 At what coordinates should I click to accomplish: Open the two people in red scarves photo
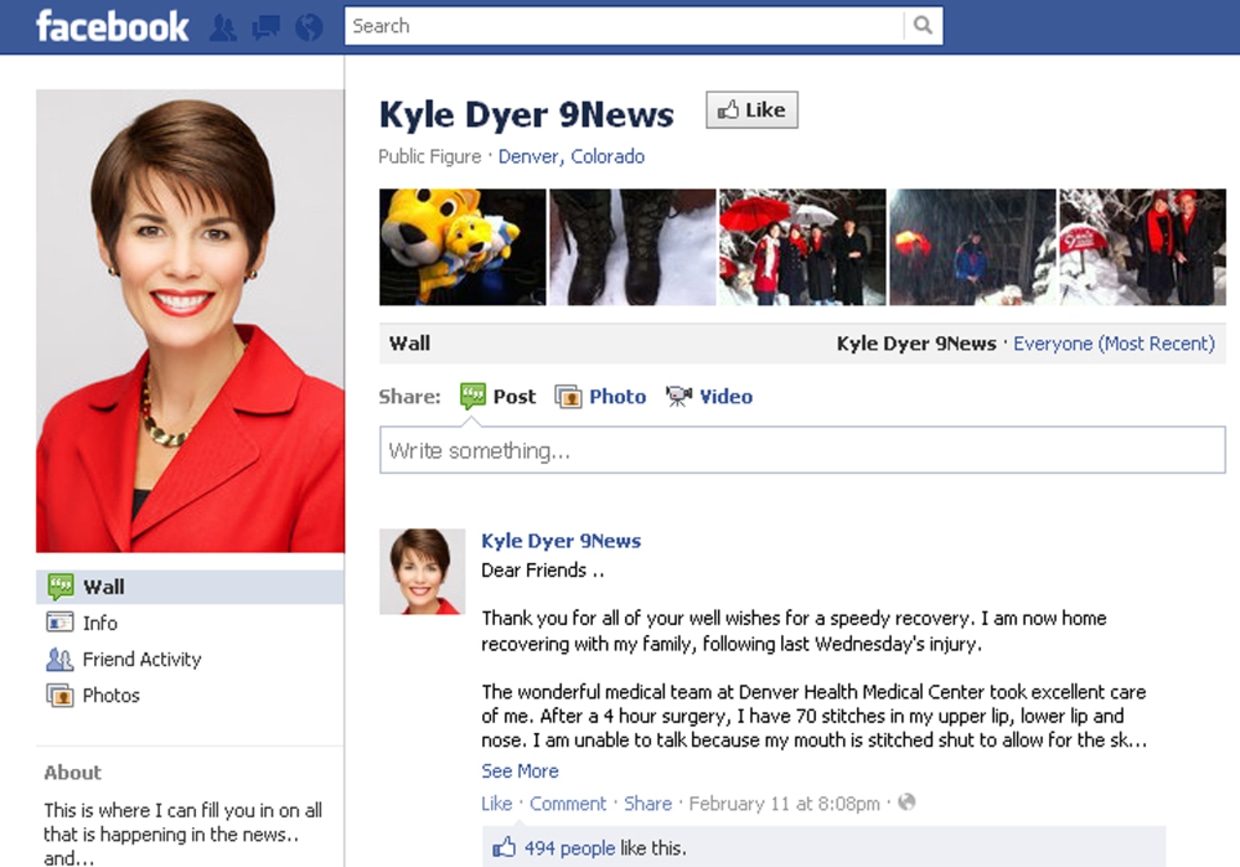pyautogui.click(x=1142, y=247)
